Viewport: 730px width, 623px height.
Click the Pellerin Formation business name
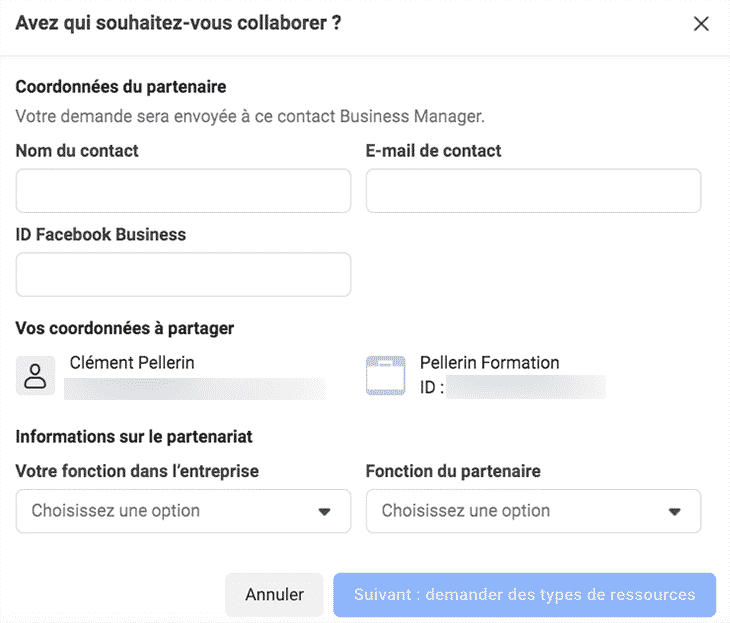pos(489,363)
